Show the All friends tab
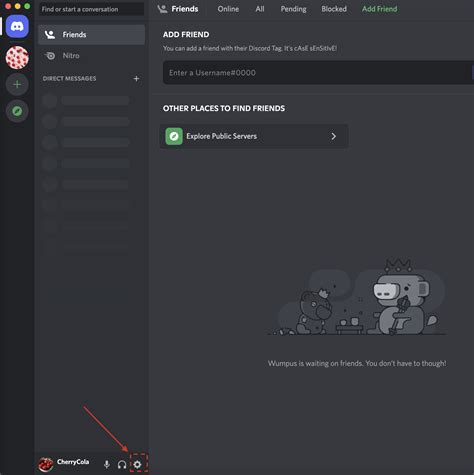The image size is (474, 475). 260,9
